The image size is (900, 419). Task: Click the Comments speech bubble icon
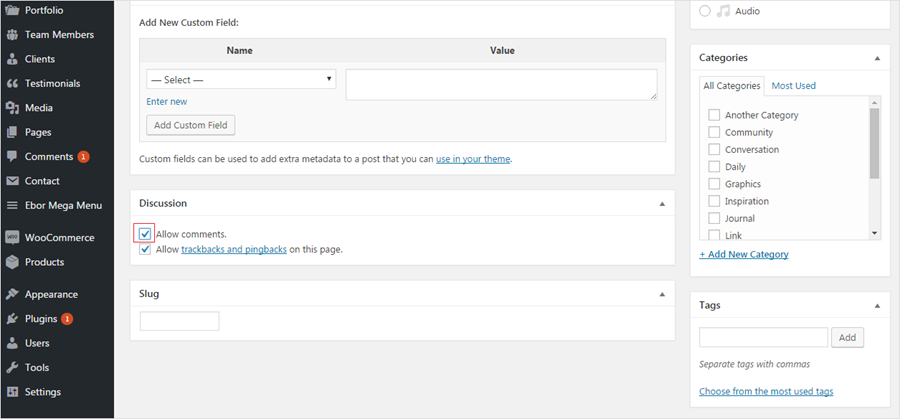(11, 157)
